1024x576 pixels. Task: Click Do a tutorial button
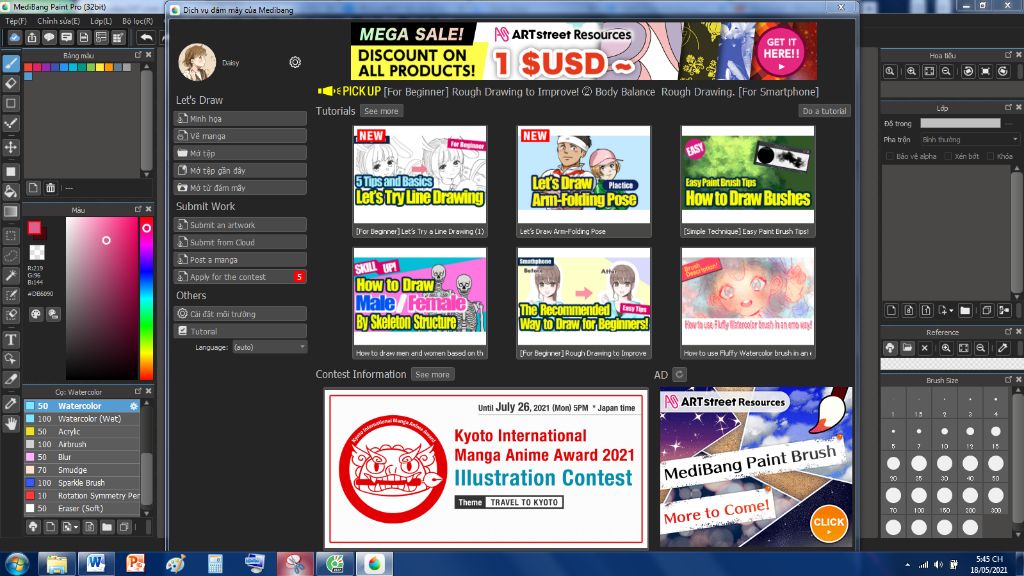click(x=824, y=111)
